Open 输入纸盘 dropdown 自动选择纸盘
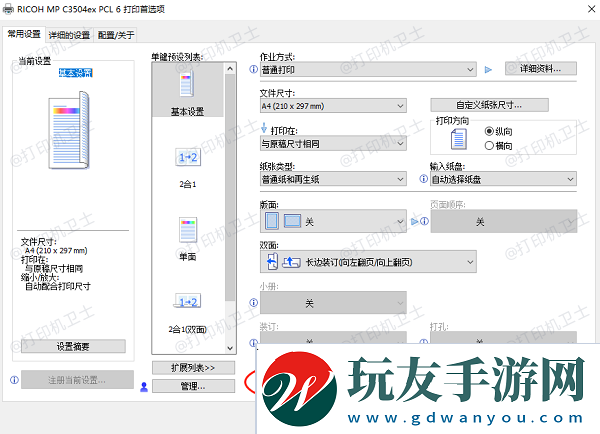Screen dimensions: 600x434 click(503, 179)
